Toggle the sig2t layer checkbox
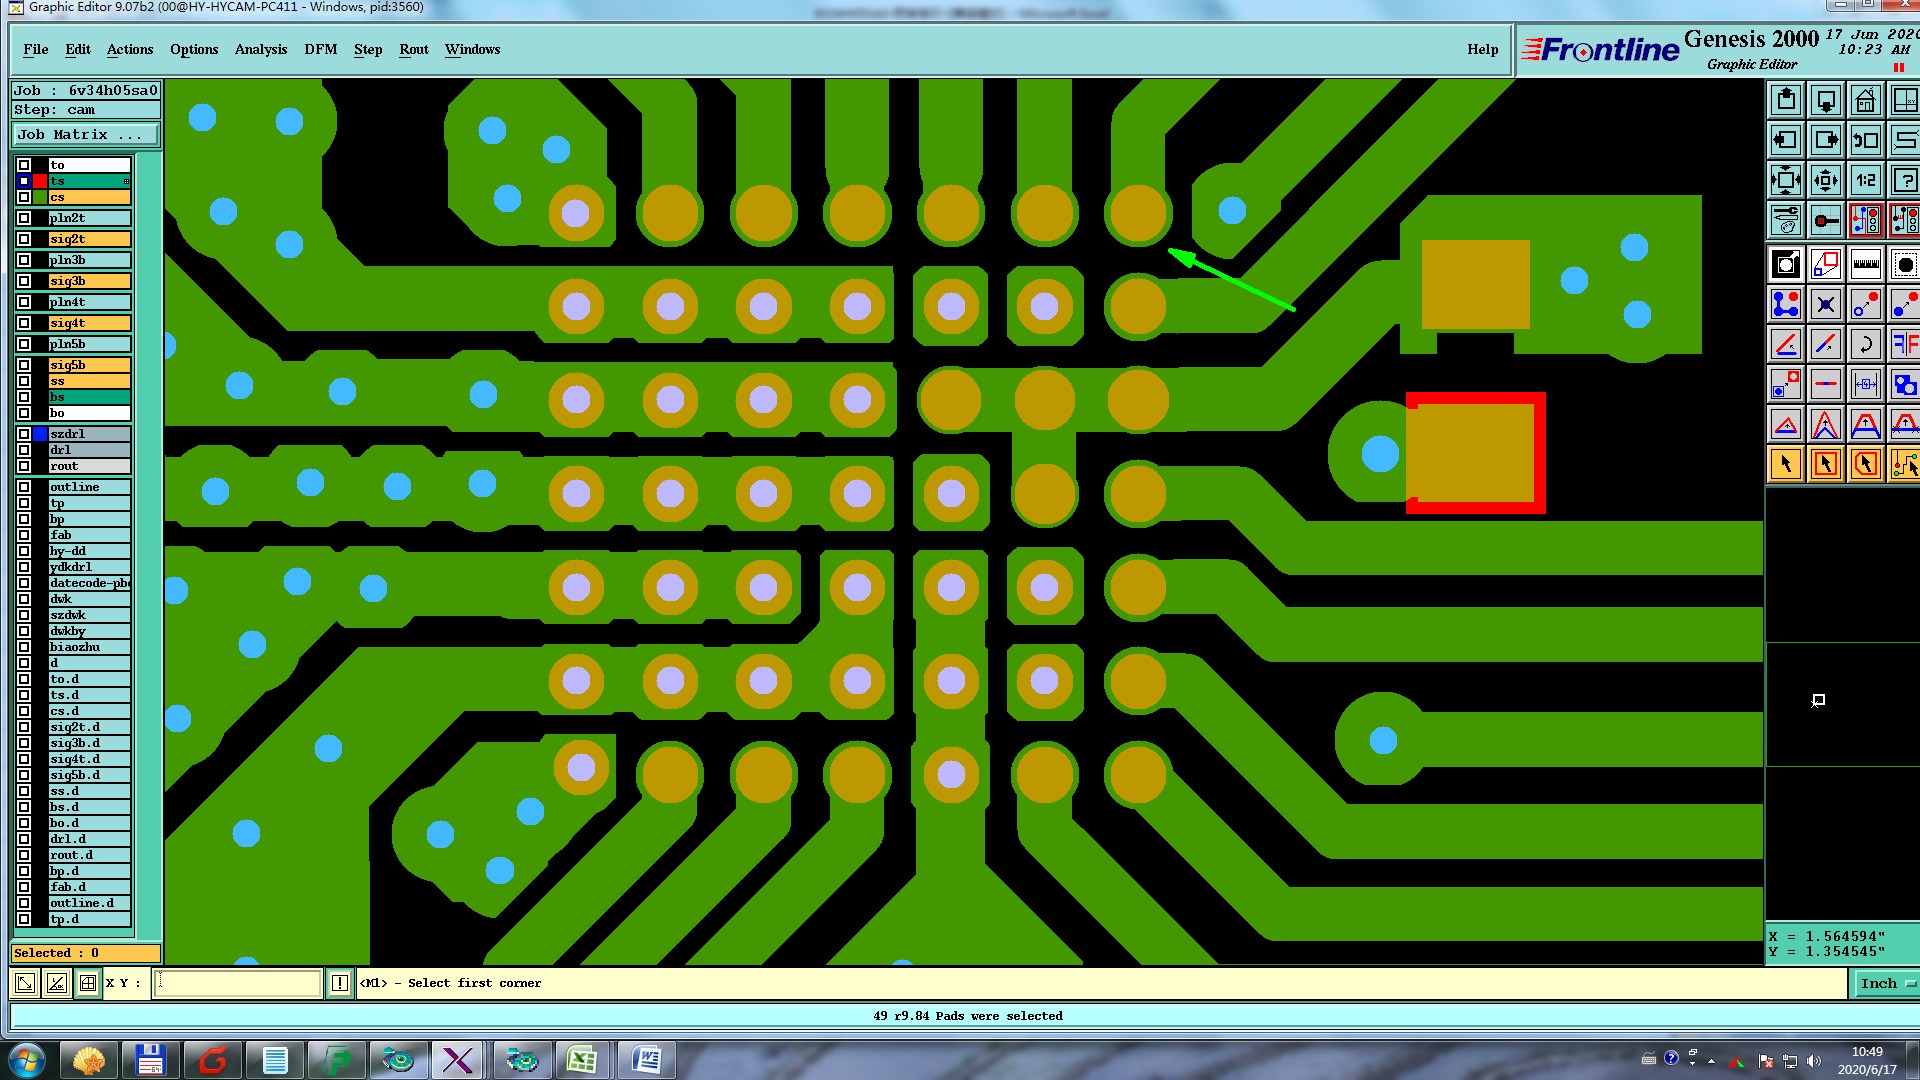This screenshot has width=1920, height=1080. (24, 239)
